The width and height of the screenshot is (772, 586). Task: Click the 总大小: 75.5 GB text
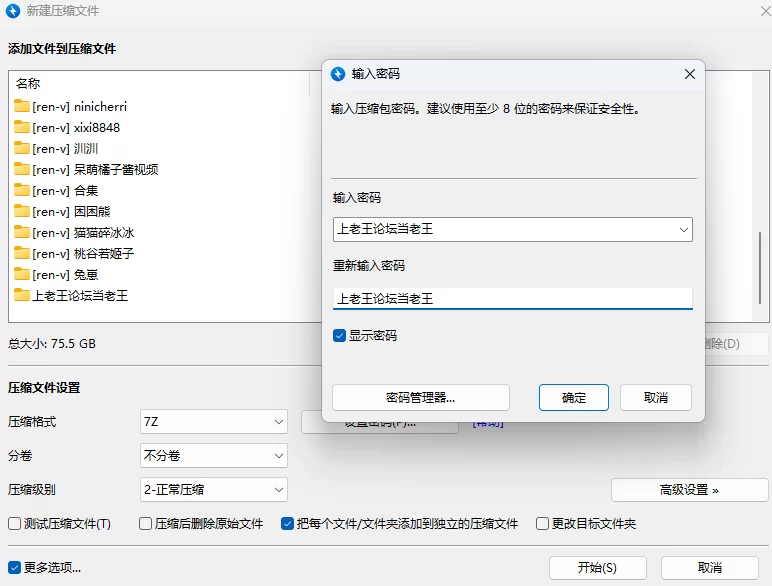pos(52,343)
